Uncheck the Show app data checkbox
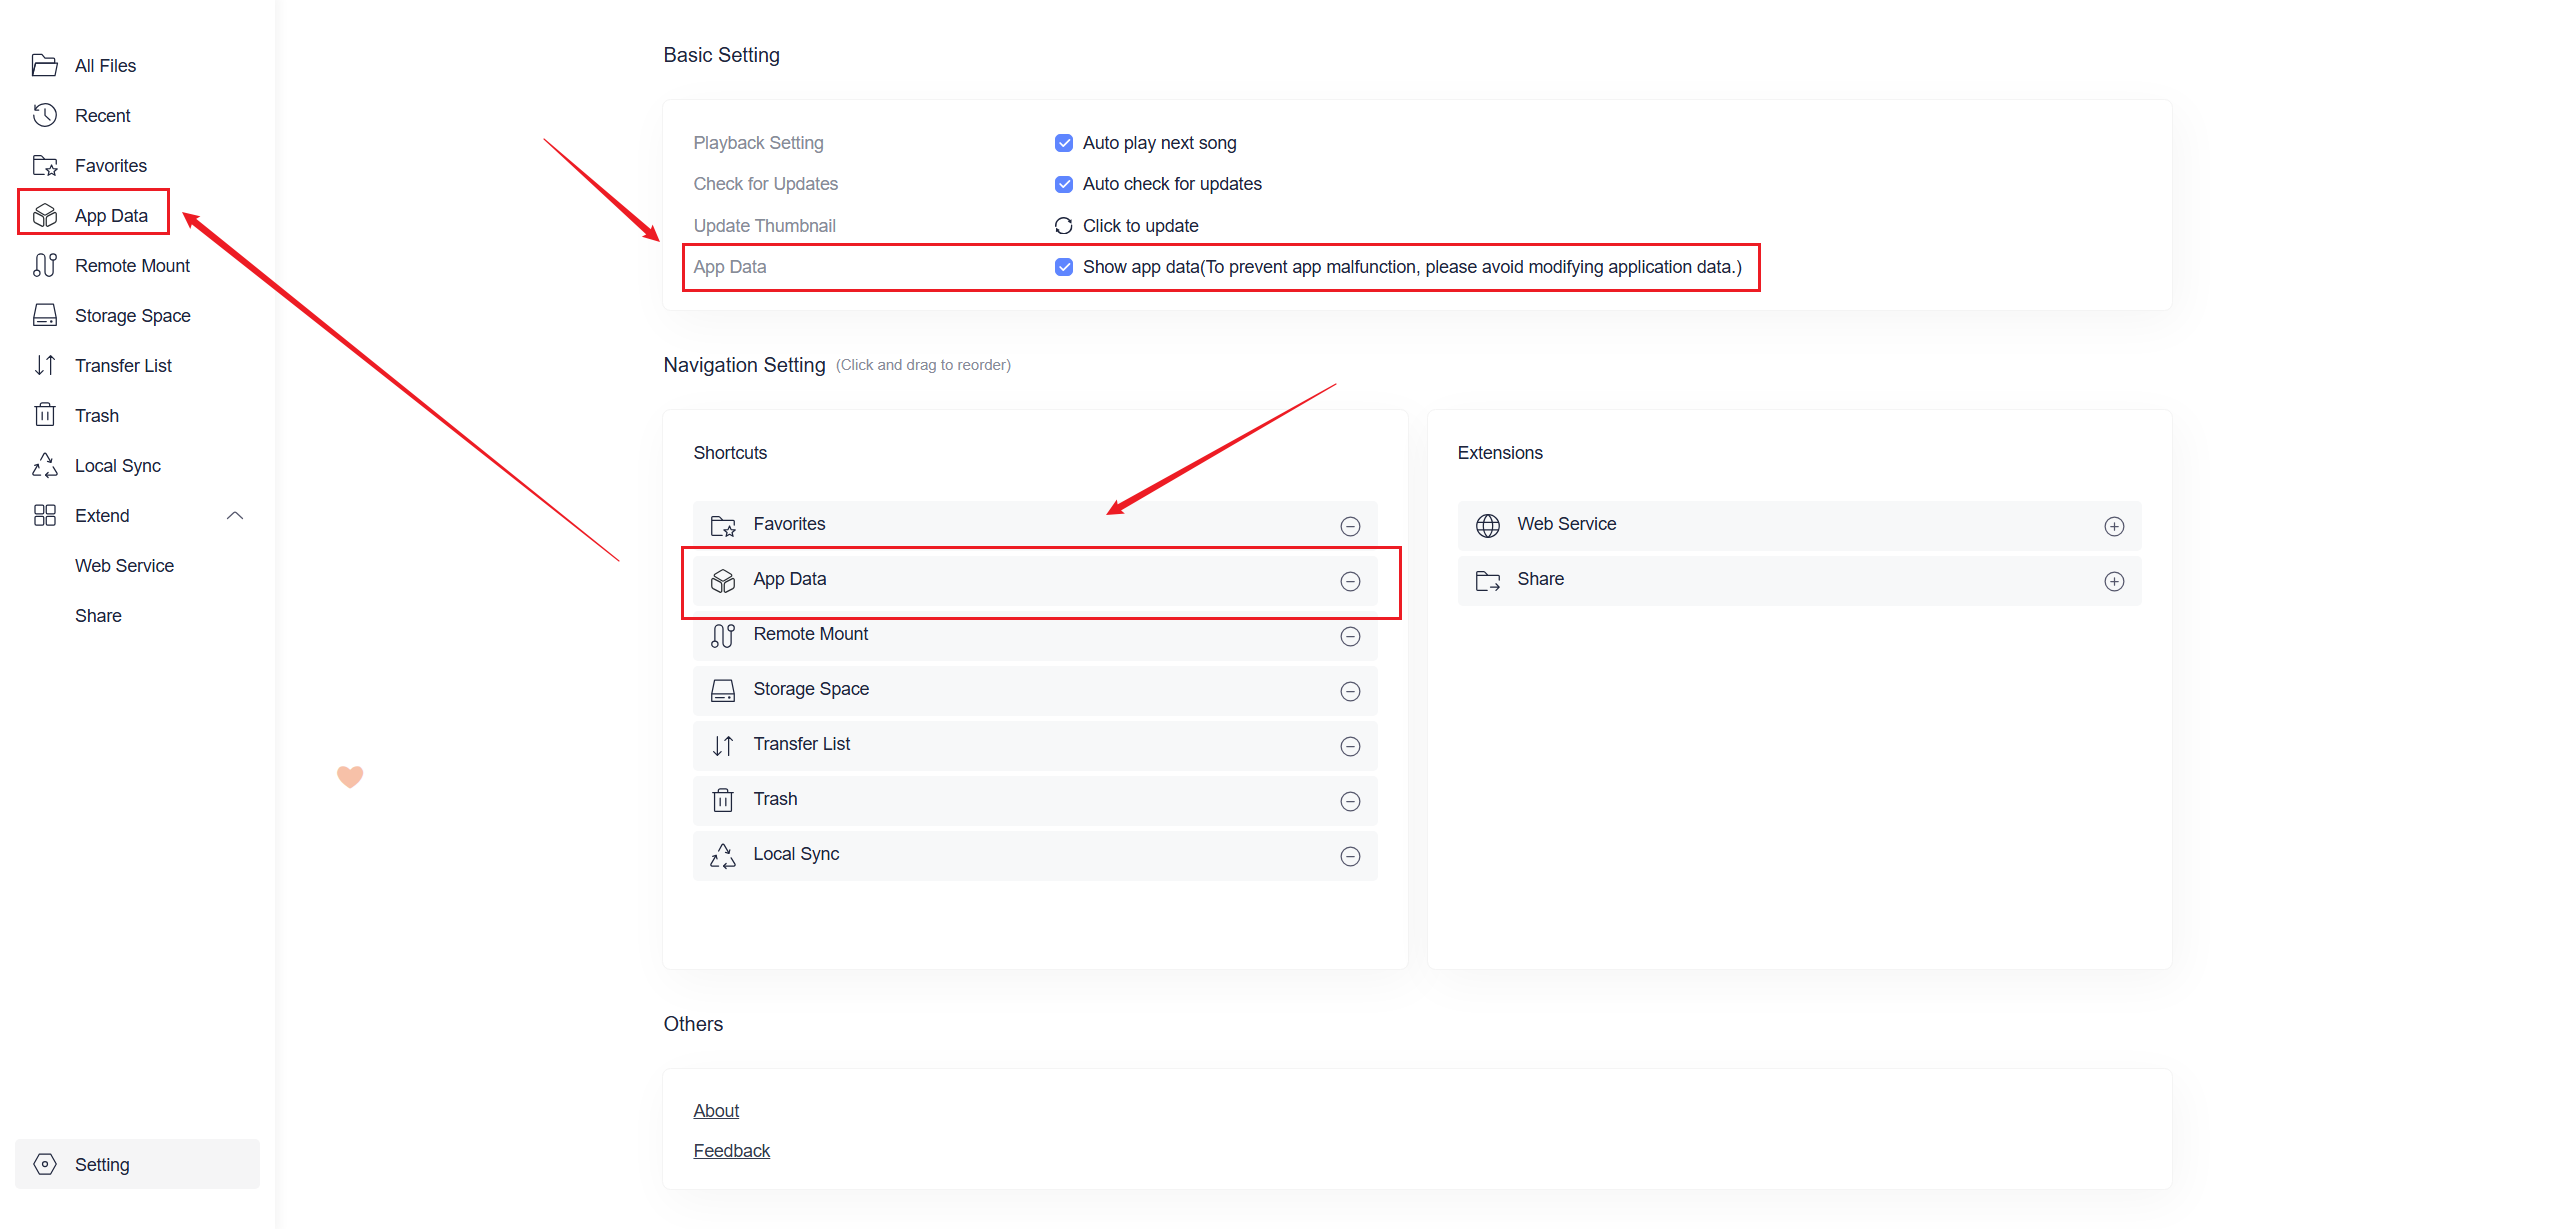This screenshot has height=1229, width=2560. pos(1064,267)
